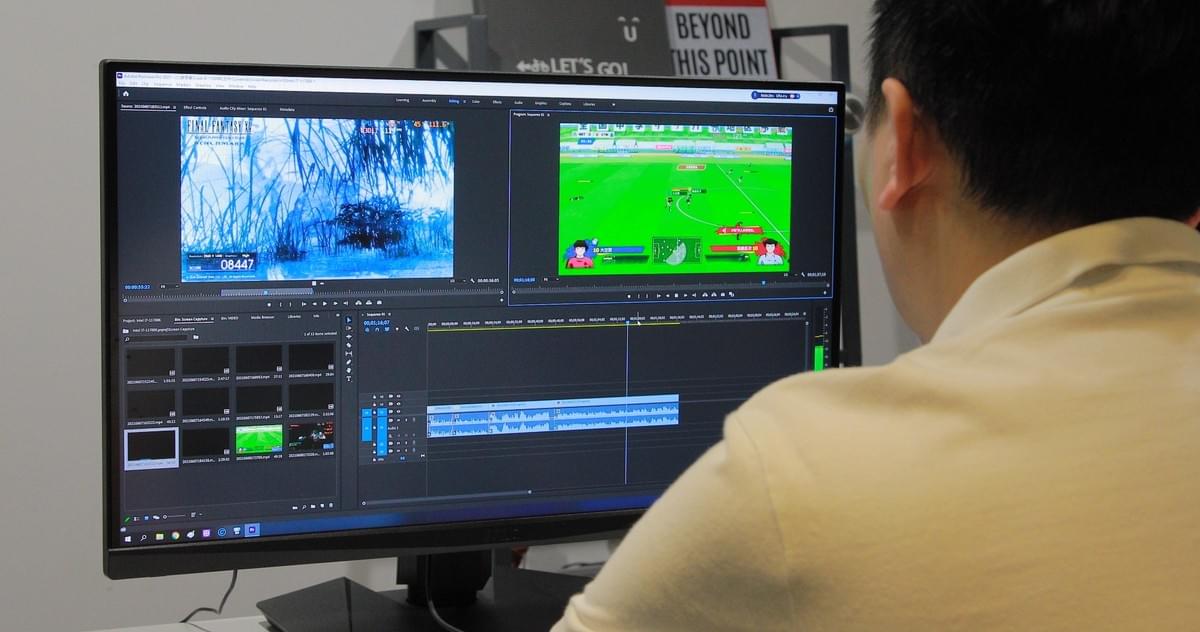Select the Slip tool
Viewport: 1200px width, 632px height.
tap(349, 354)
